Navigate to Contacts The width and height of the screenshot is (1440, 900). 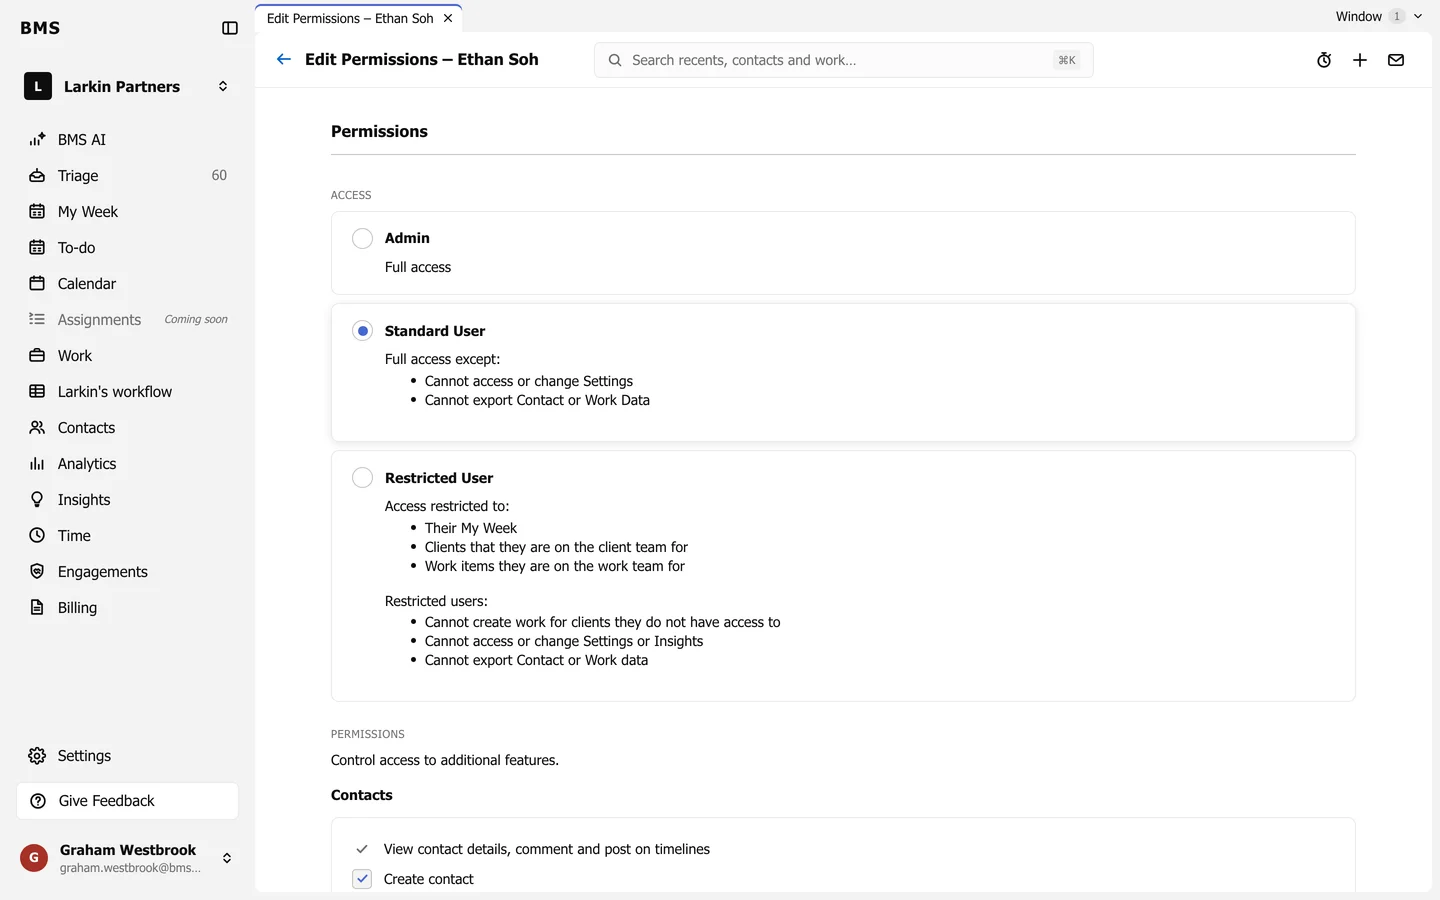[128, 427]
